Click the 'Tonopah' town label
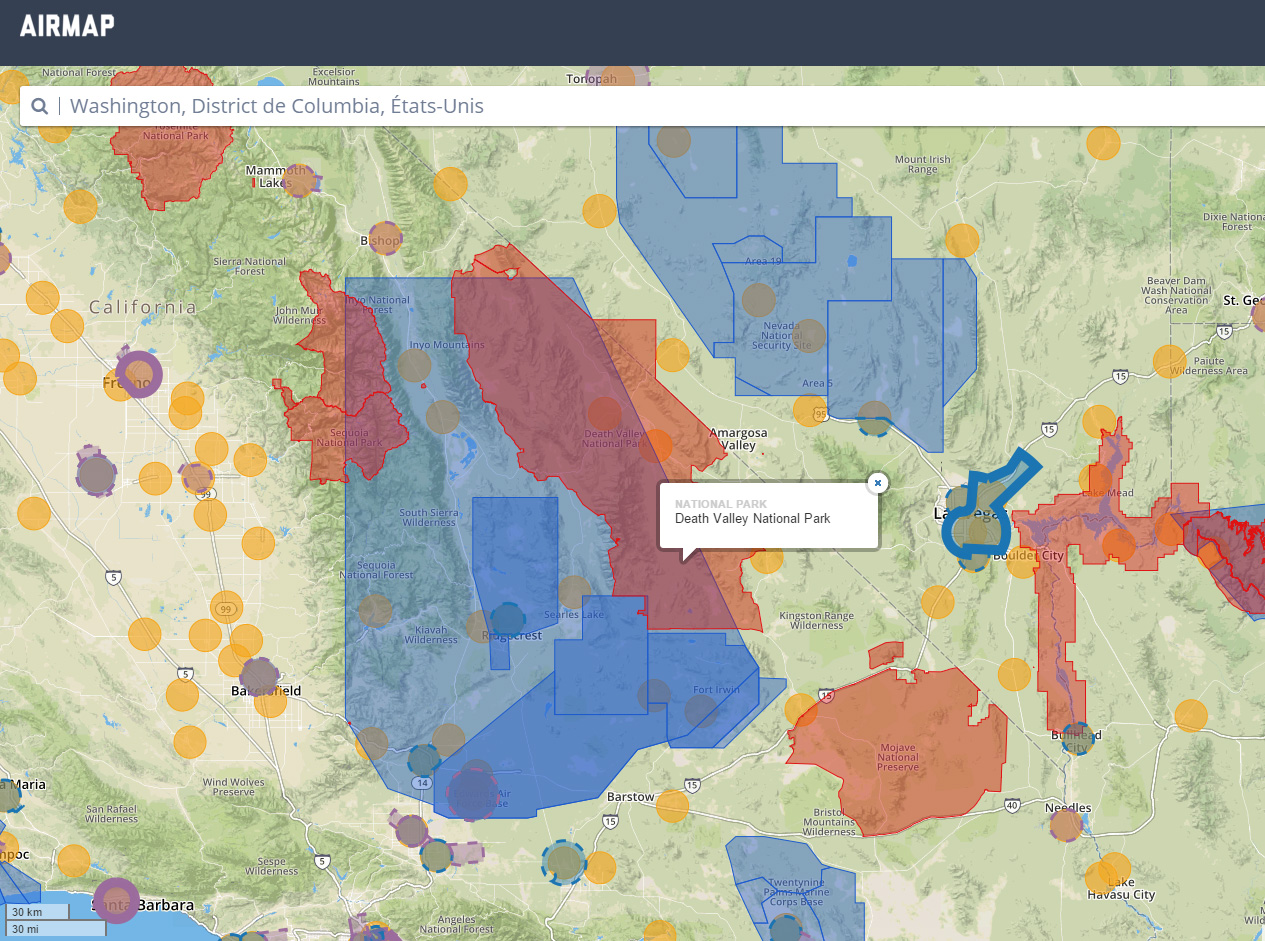Viewport: 1265px width, 941px height. 592,79
